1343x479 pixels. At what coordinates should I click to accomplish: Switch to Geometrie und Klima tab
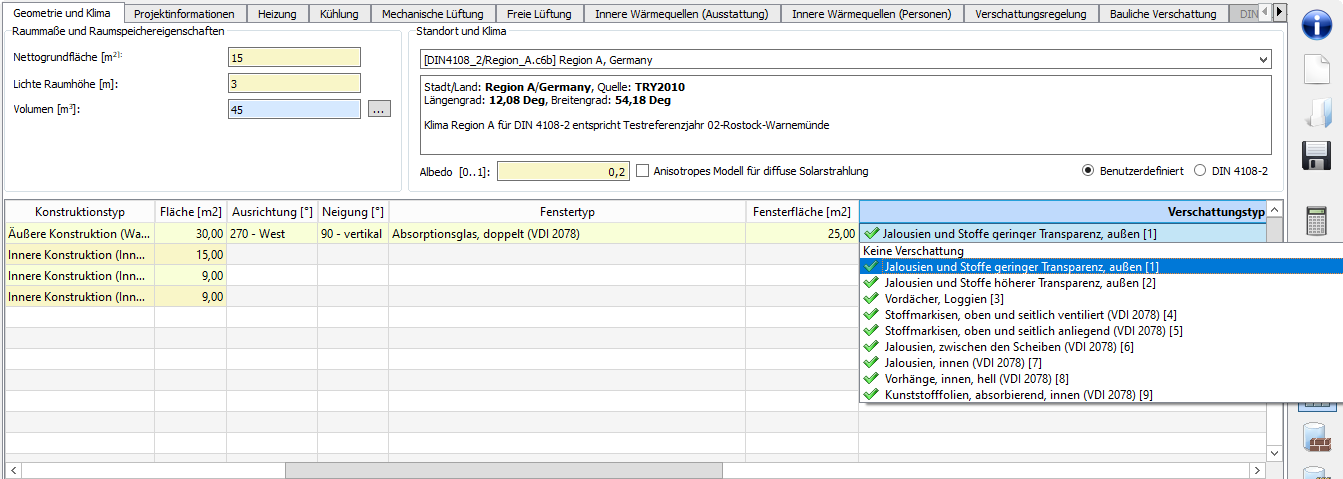(62, 13)
